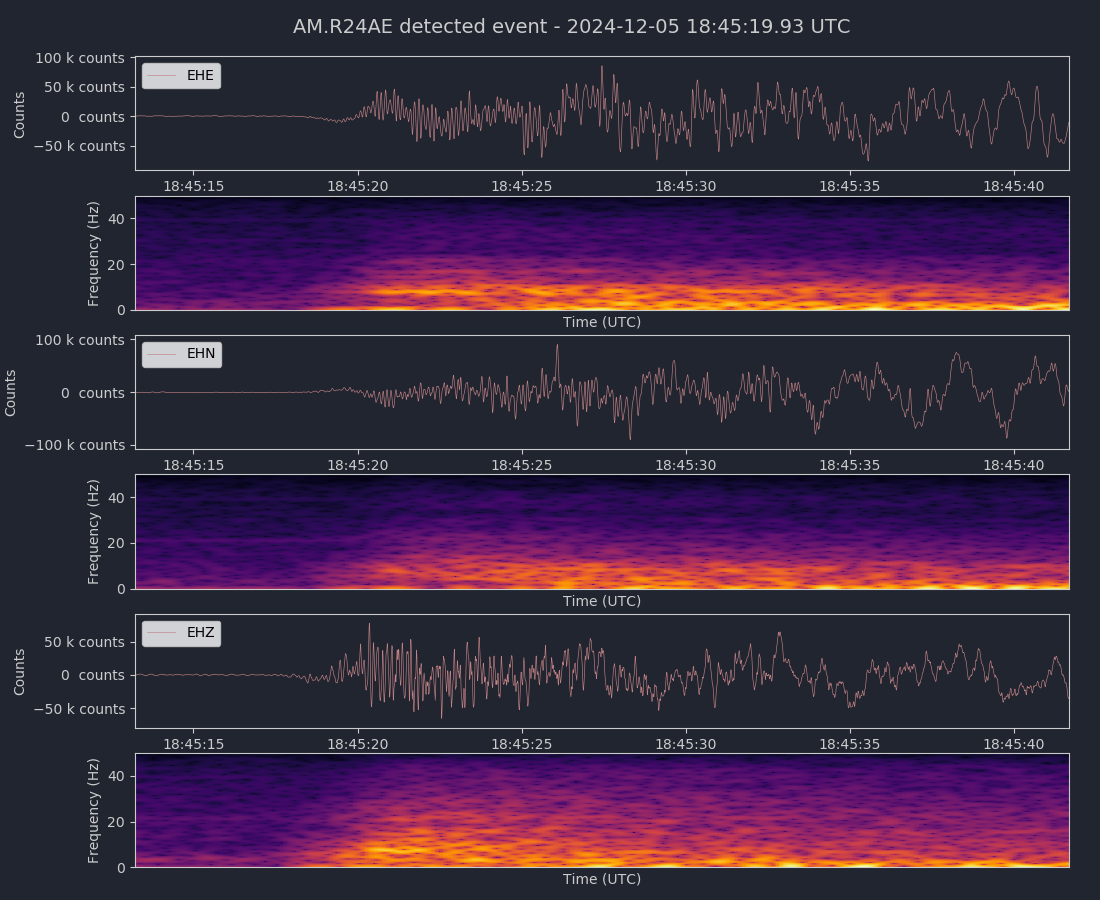Image resolution: width=1100 pixels, height=900 pixels.
Task: Select the EHE legend box
Action: pyautogui.click(x=181, y=76)
